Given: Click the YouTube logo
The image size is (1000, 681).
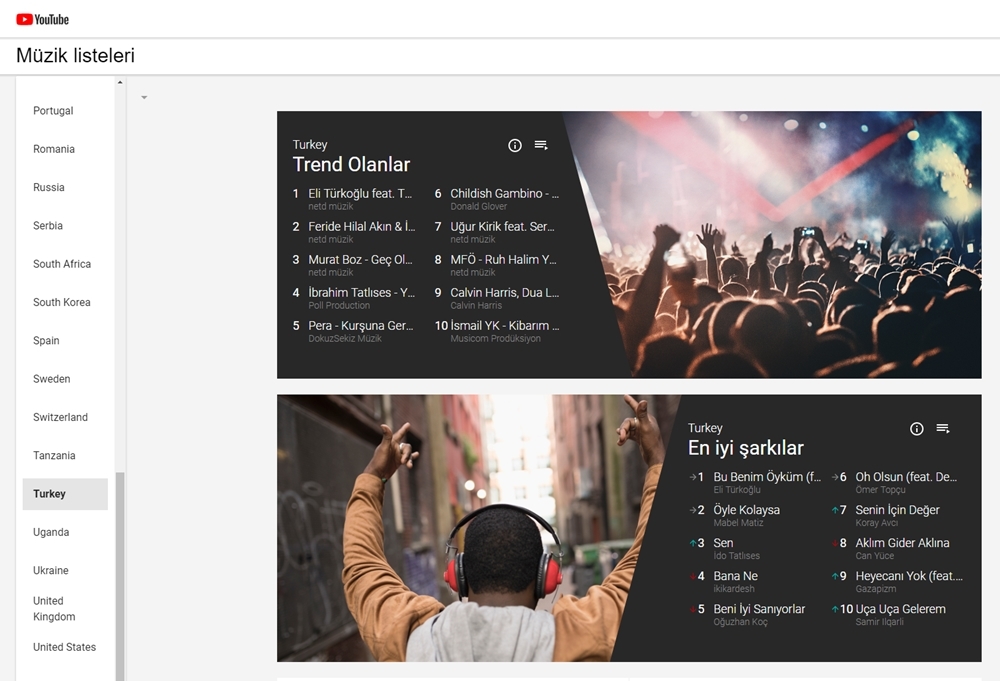Looking at the screenshot, I should click(x=42, y=19).
